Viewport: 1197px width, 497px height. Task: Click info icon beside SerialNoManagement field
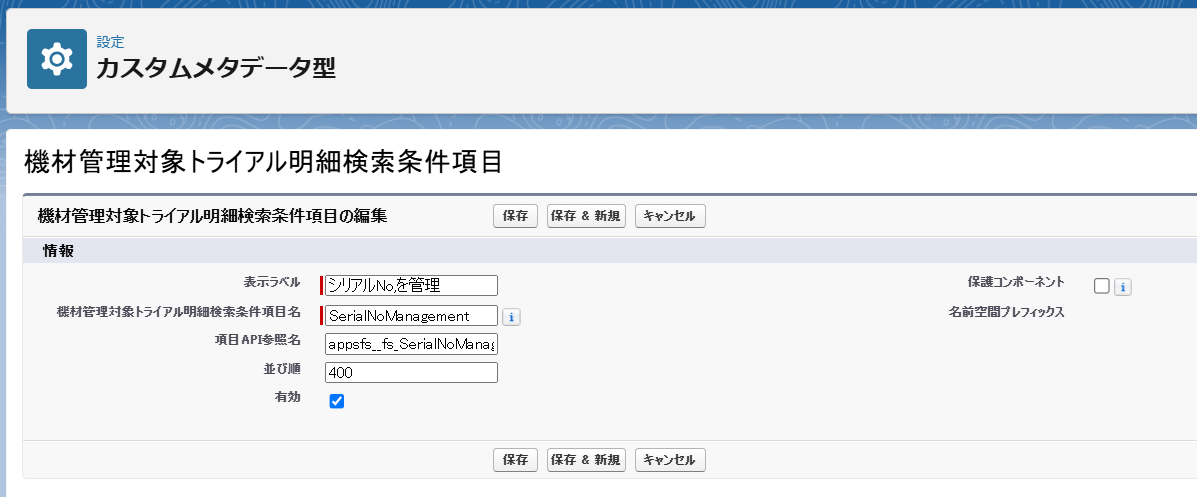click(511, 317)
